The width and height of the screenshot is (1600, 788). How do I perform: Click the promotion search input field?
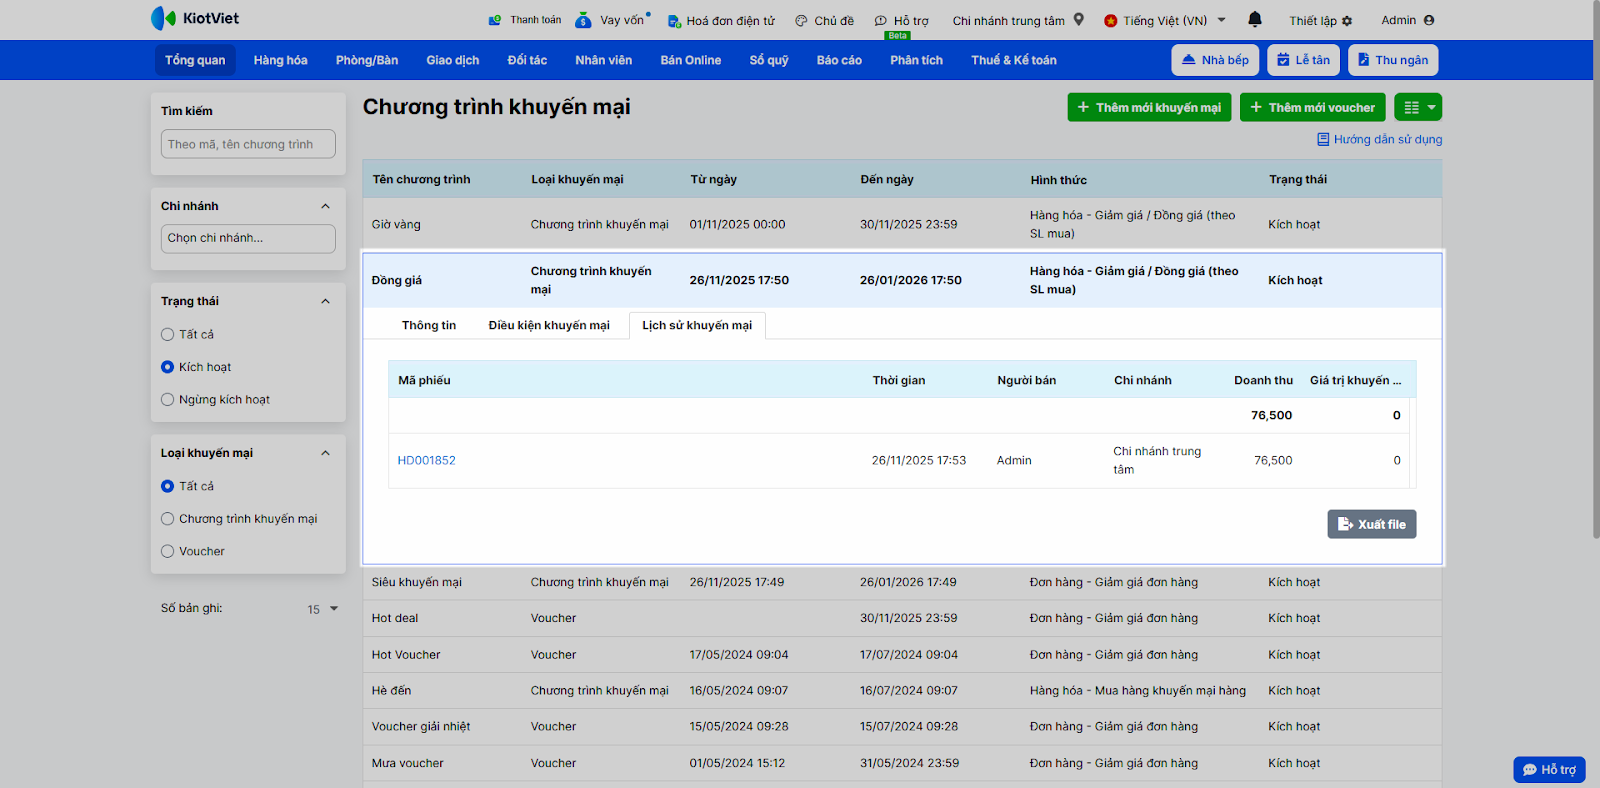click(x=248, y=144)
